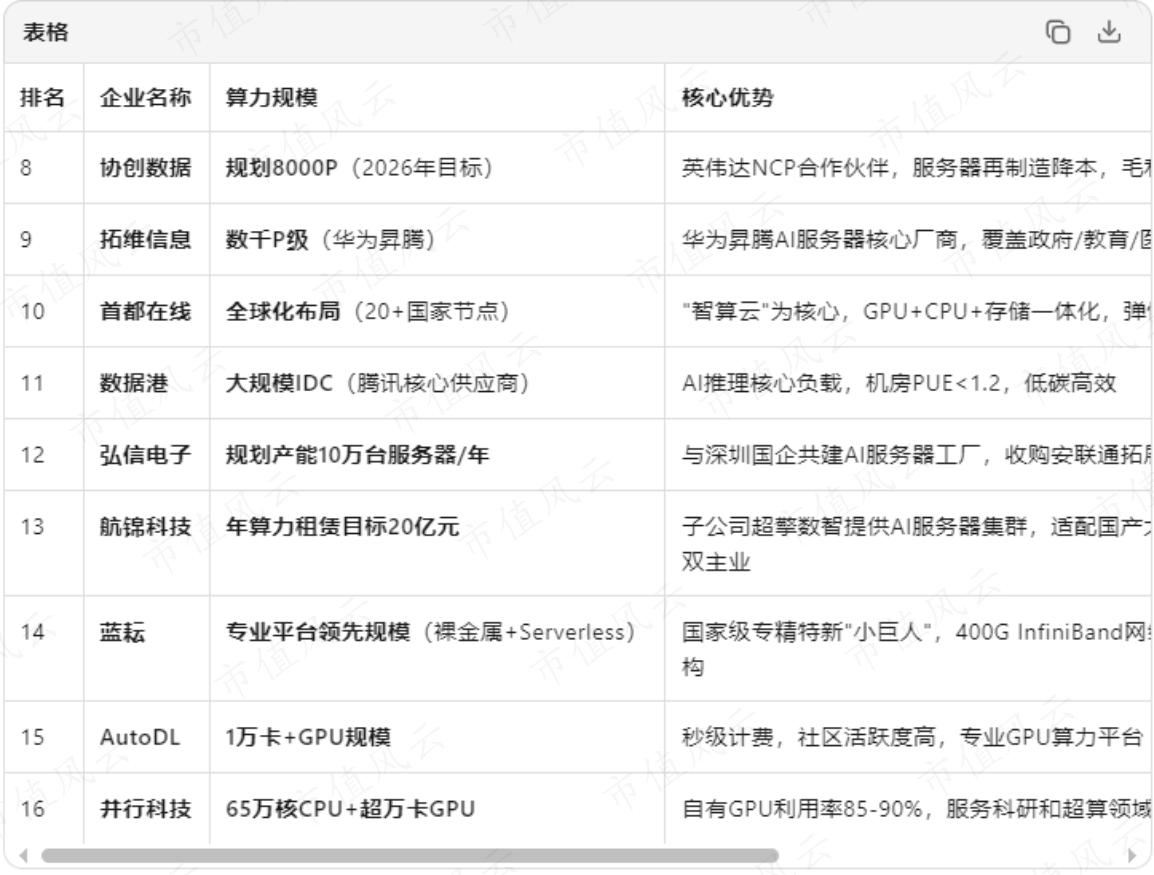Select the 企业名称 column header
The image size is (1154, 875).
[x=146, y=97]
